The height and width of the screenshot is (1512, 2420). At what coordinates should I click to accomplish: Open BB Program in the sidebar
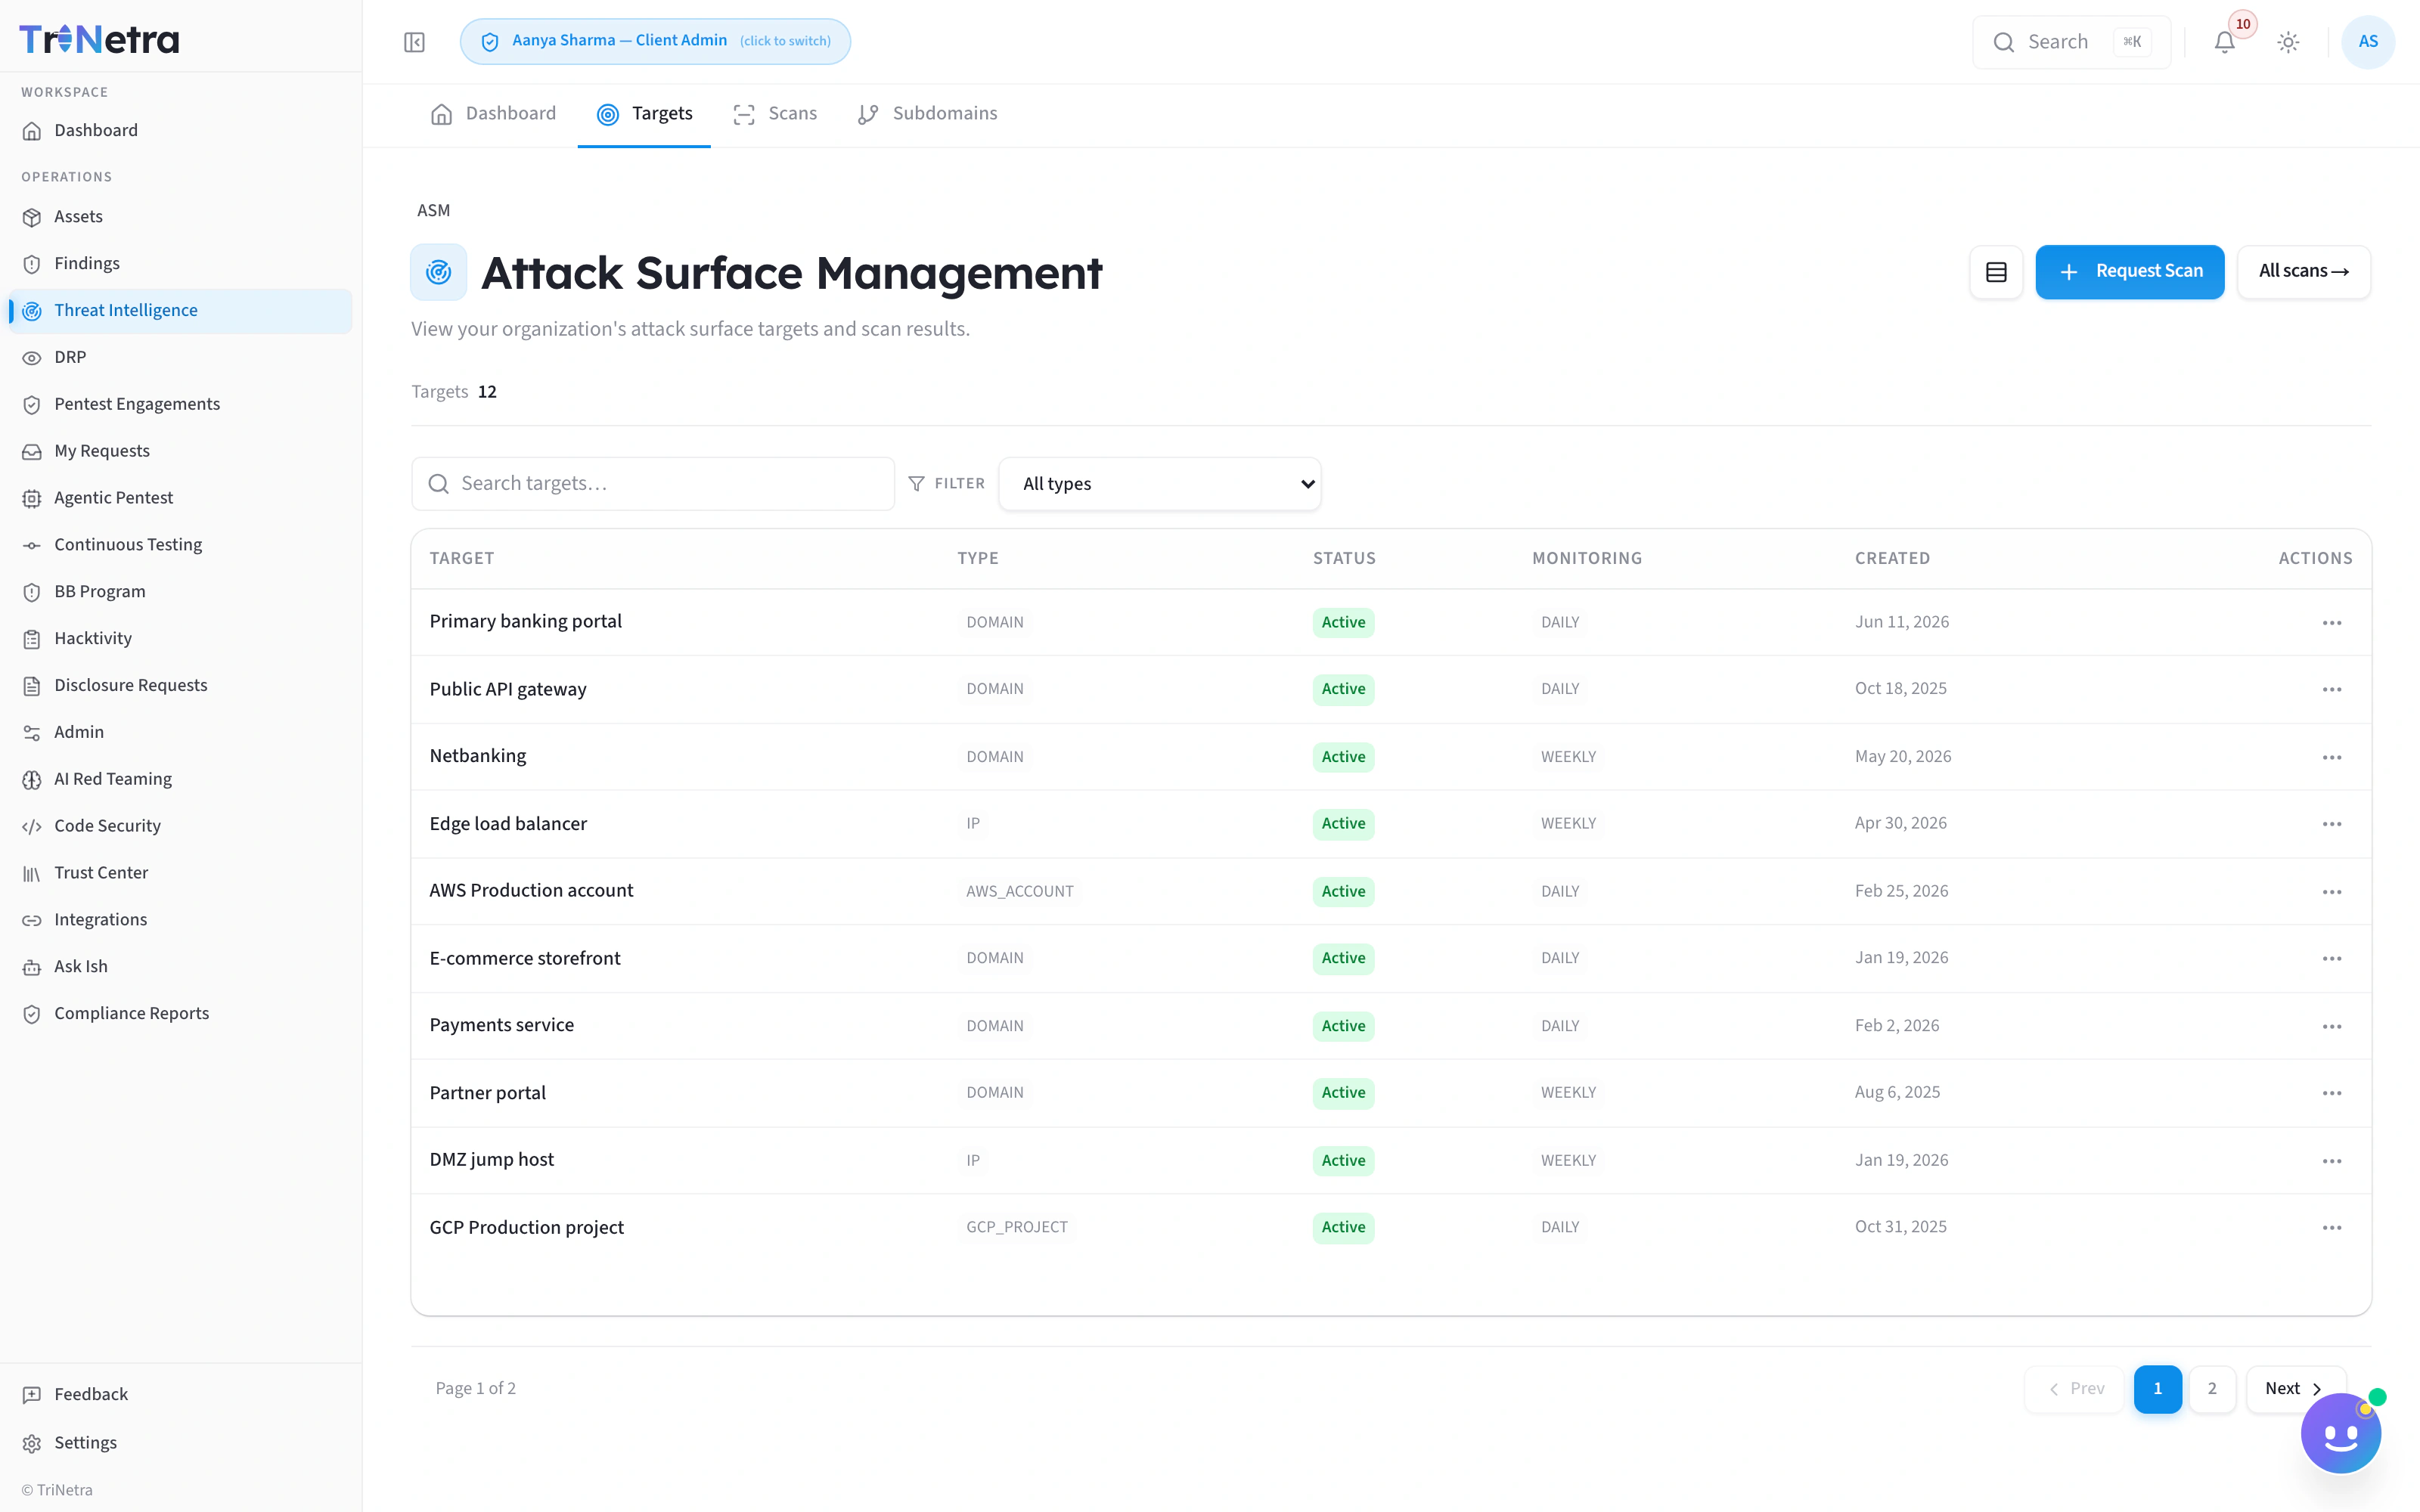coord(180,592)
